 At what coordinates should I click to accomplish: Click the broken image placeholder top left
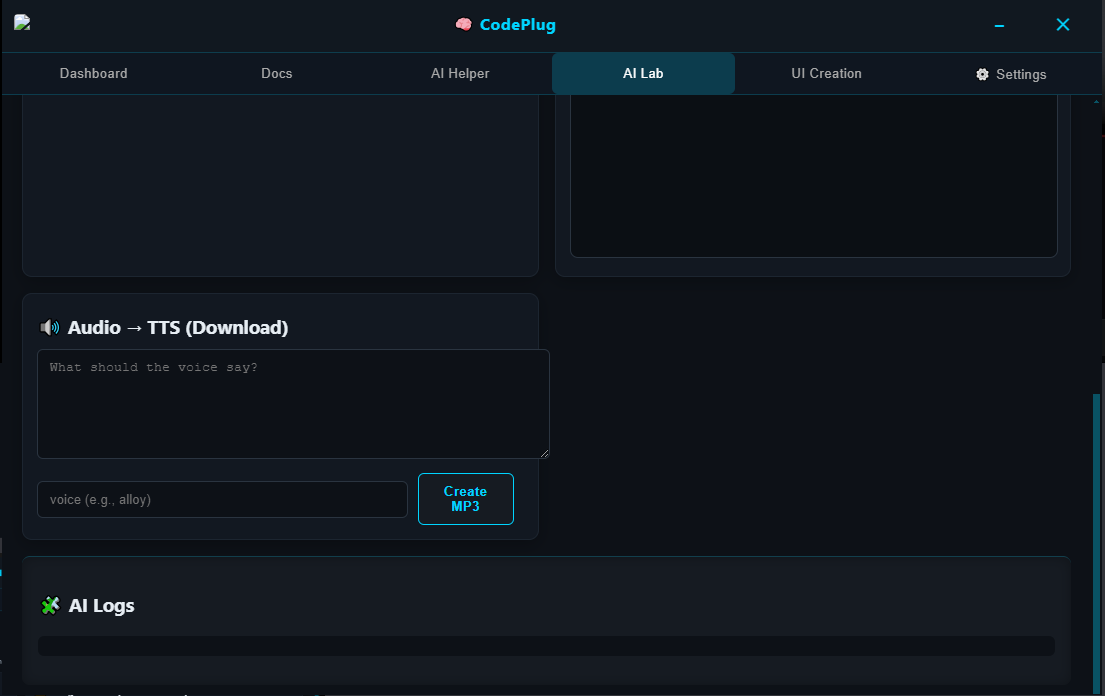click(x=21, y=22)
